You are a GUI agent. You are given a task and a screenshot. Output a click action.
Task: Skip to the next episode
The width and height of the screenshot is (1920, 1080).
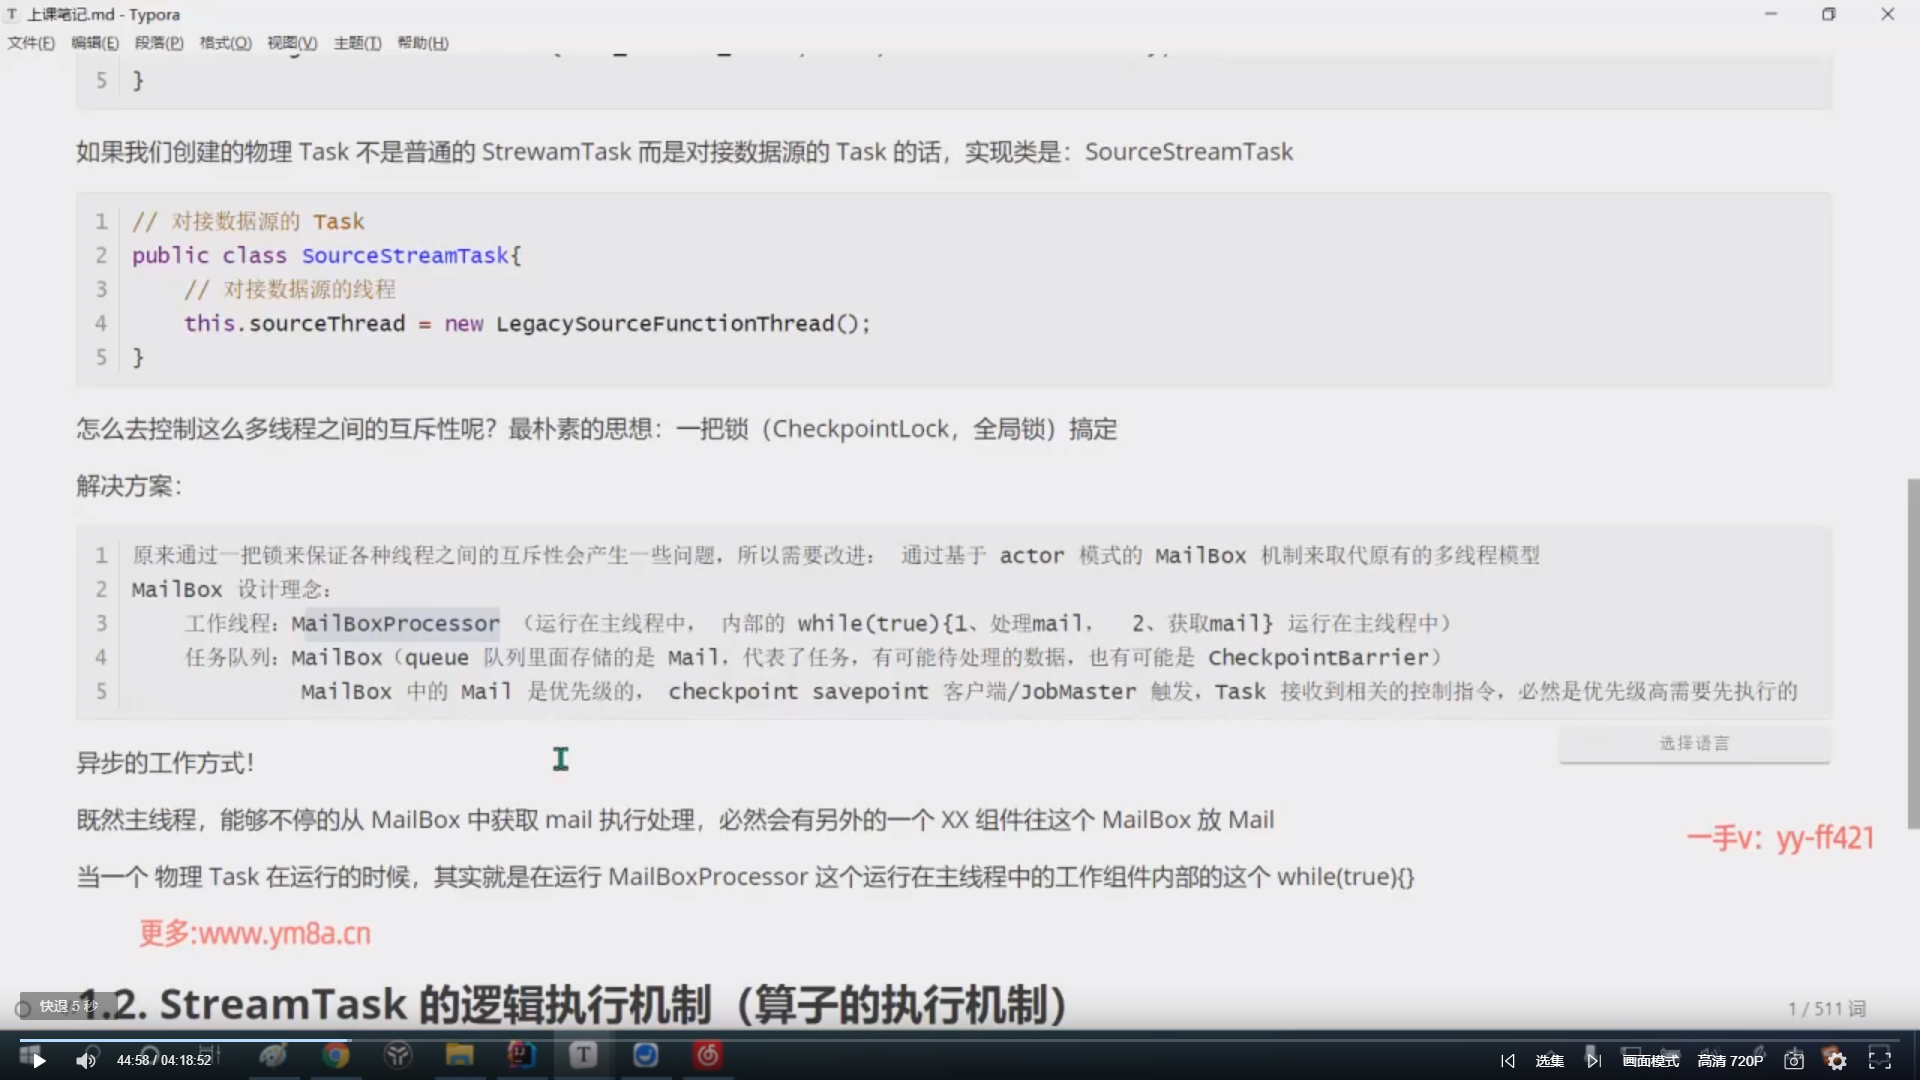click(1593, 1060)
